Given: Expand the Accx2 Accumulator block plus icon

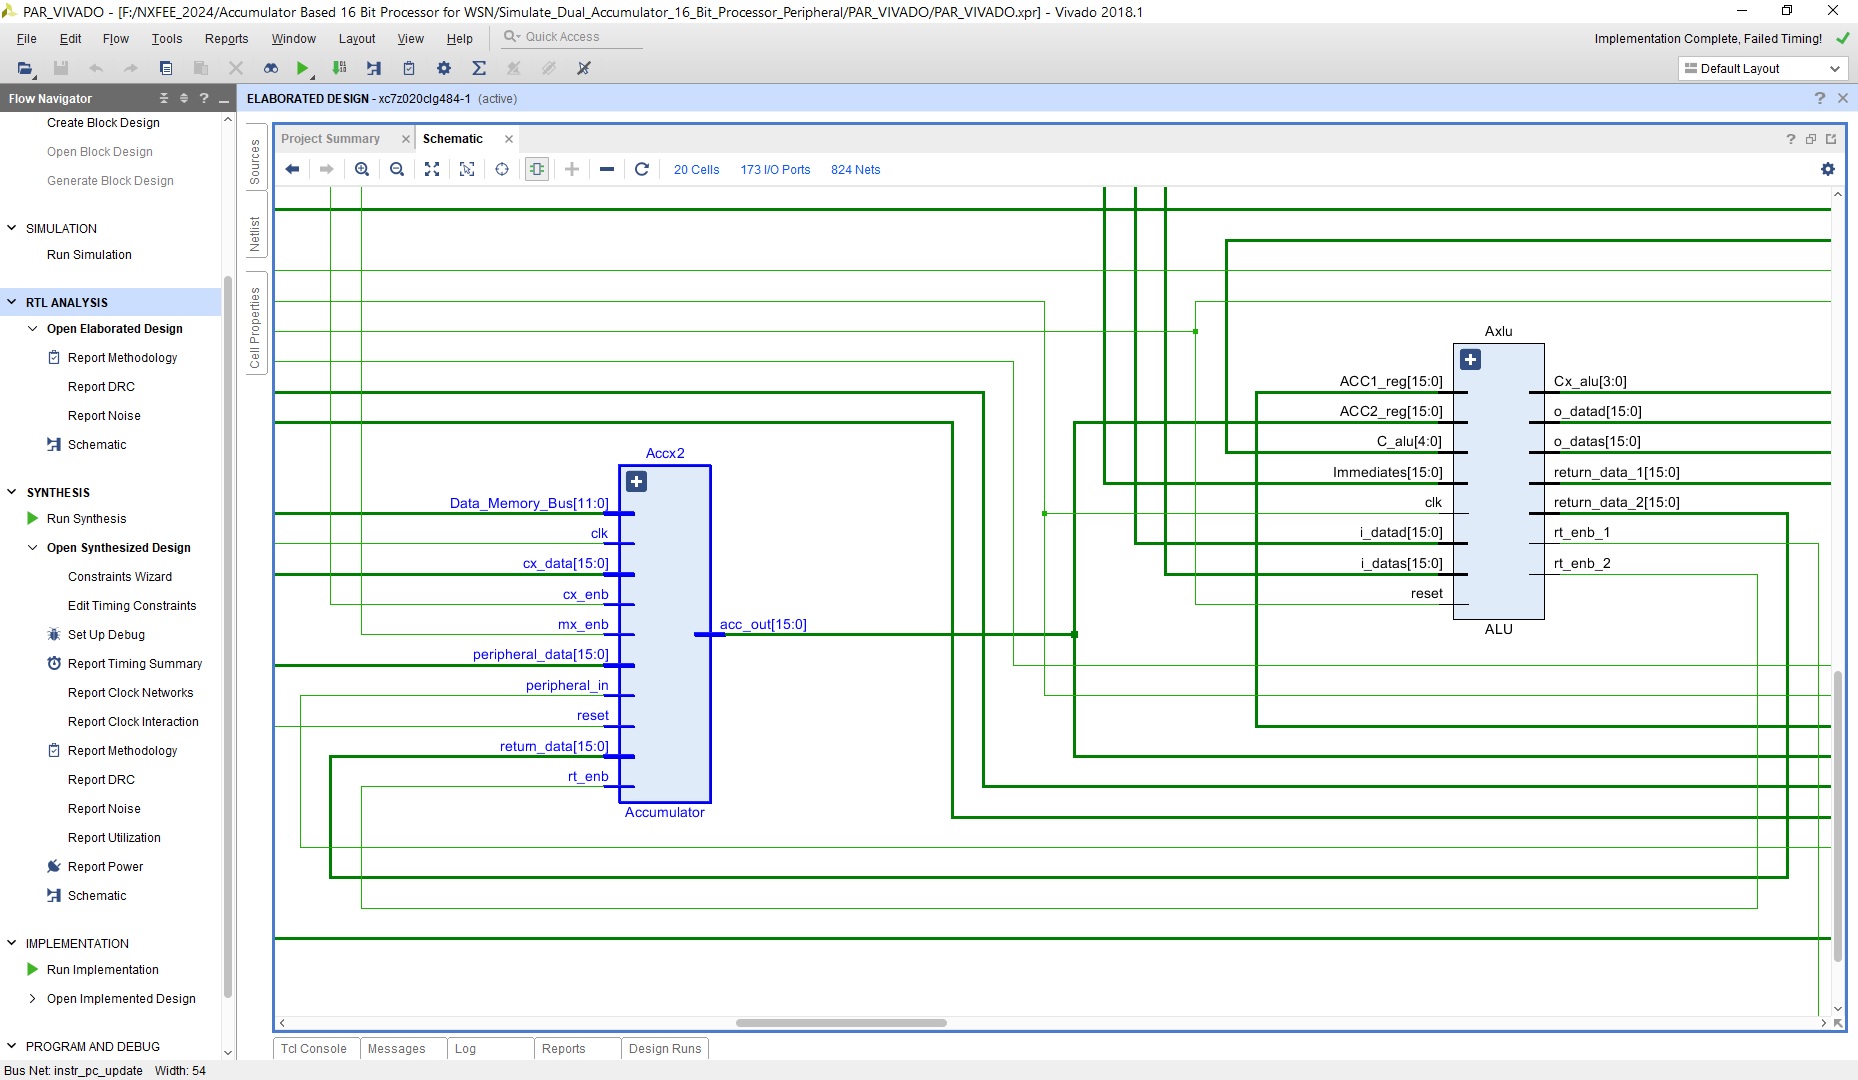Looking at the screenshot, I should click(636, 481).
